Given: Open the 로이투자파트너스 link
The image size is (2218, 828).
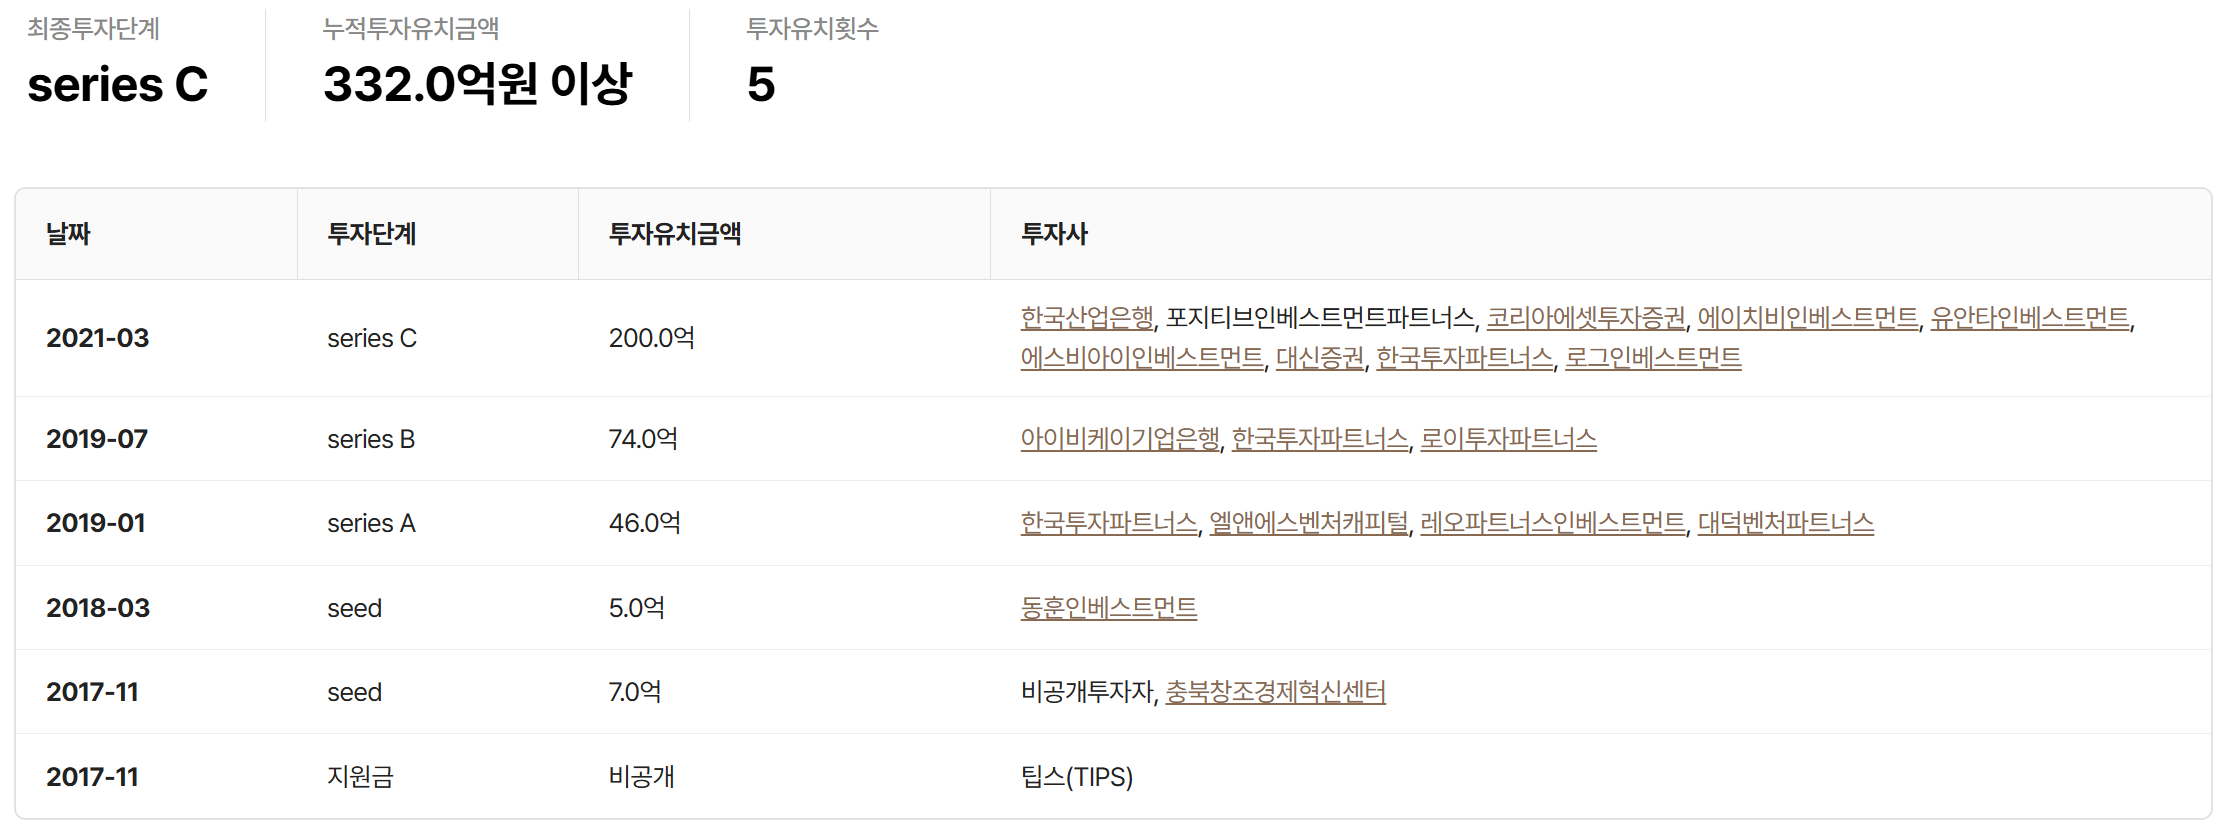Looking at the screenshot, I should [1508, 439].
